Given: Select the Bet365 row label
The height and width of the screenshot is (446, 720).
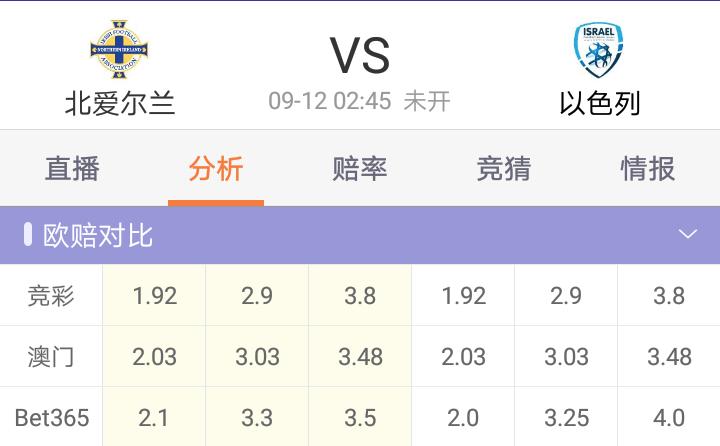Looking at the screenshot, I should point(51,417).
